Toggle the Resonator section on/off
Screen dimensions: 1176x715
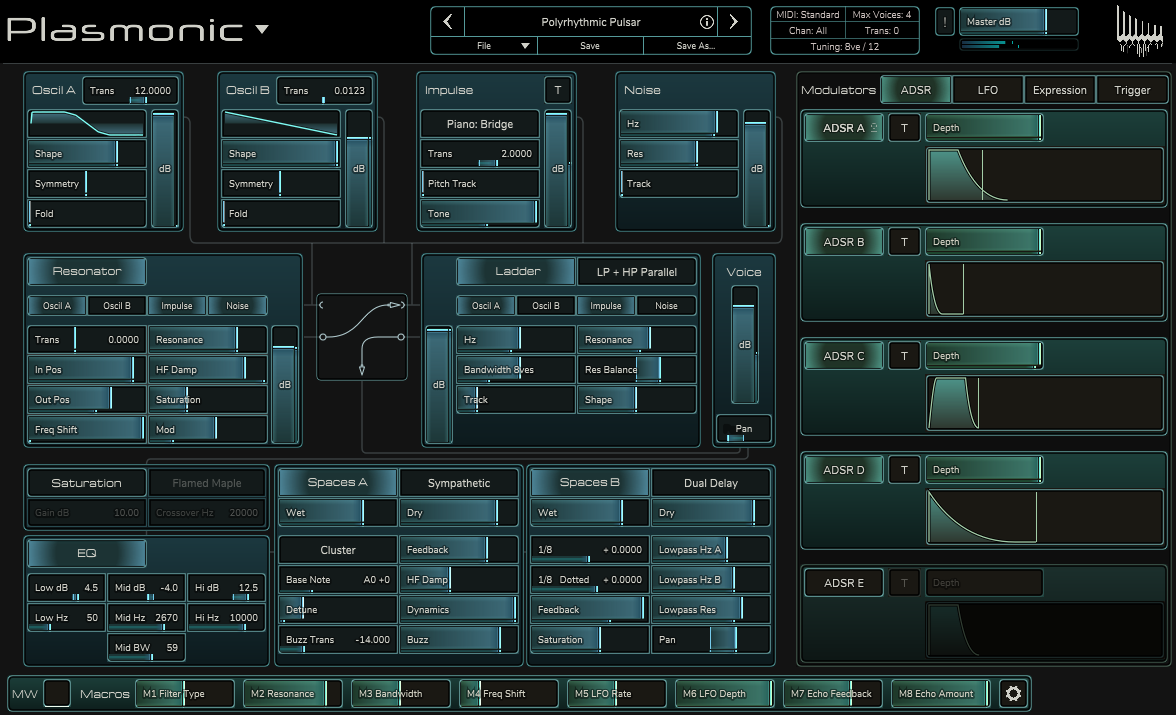pyautogui.click(x=86, y=271)
